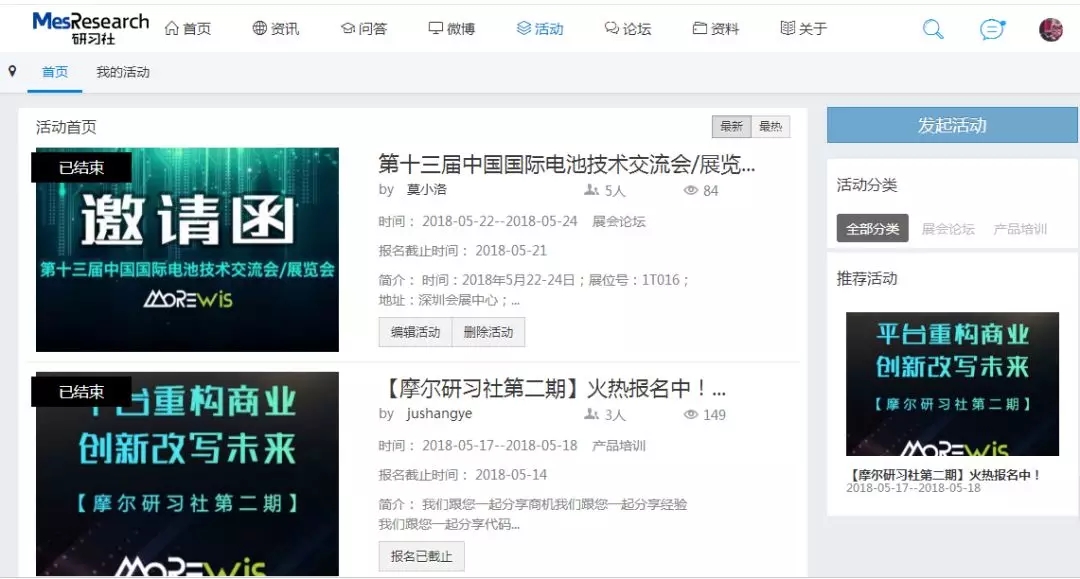The width and height of the screenshot is (1080, 579).
Task: Open the user avatar profile
Action: pyautogui.click(x=1050, y=29)
